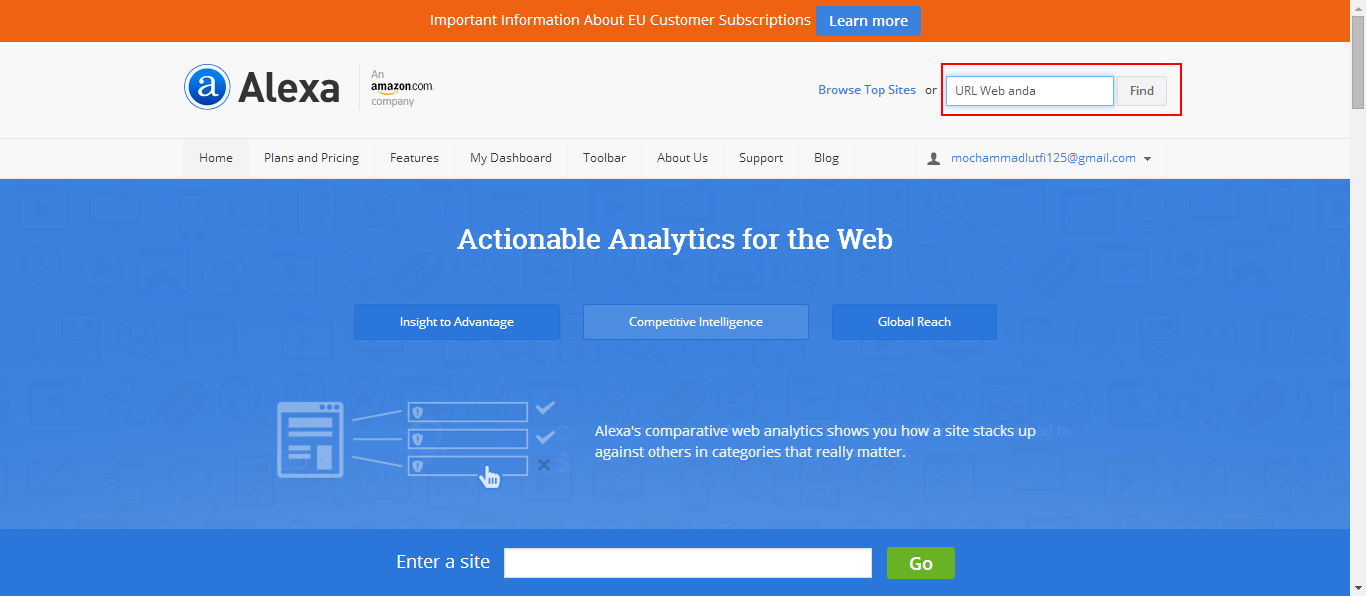
Task: Go to the Features menu item
Action: click(x=414, y=158)
